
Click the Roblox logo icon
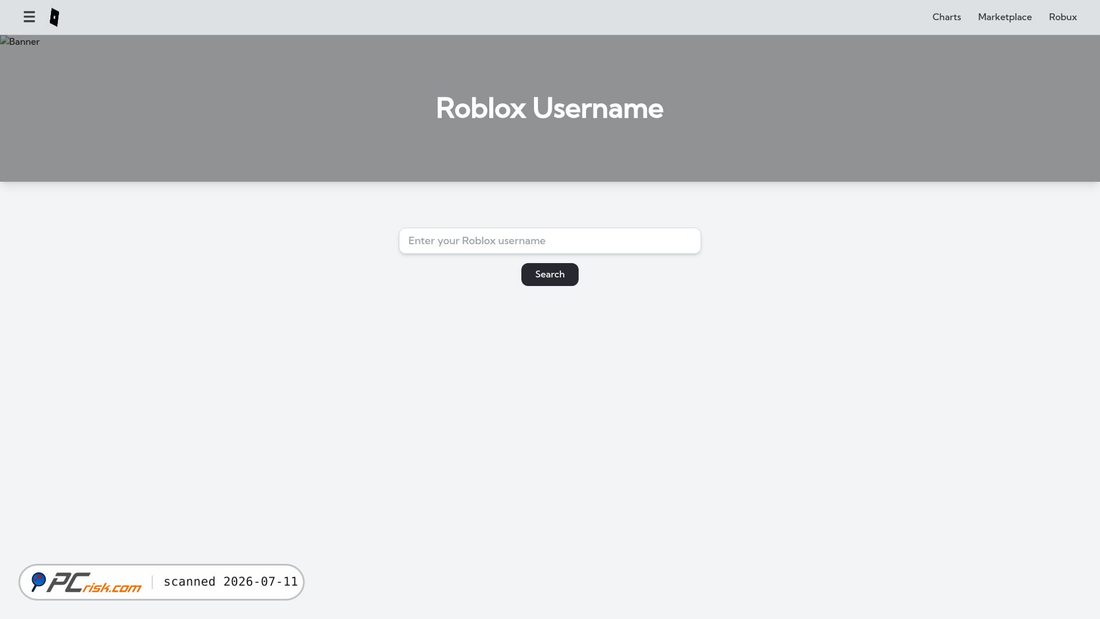tap(54, 17)
